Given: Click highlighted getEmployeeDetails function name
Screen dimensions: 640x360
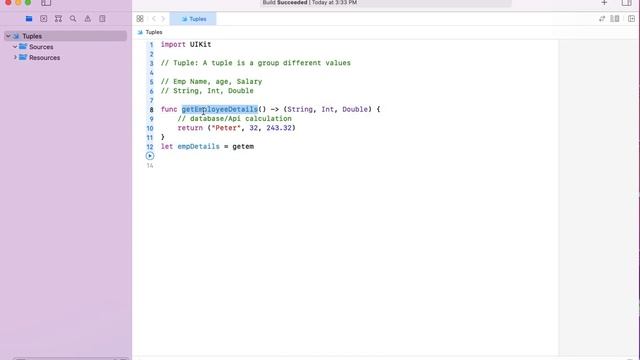Looking at the screenshot, I should (220, 109).
